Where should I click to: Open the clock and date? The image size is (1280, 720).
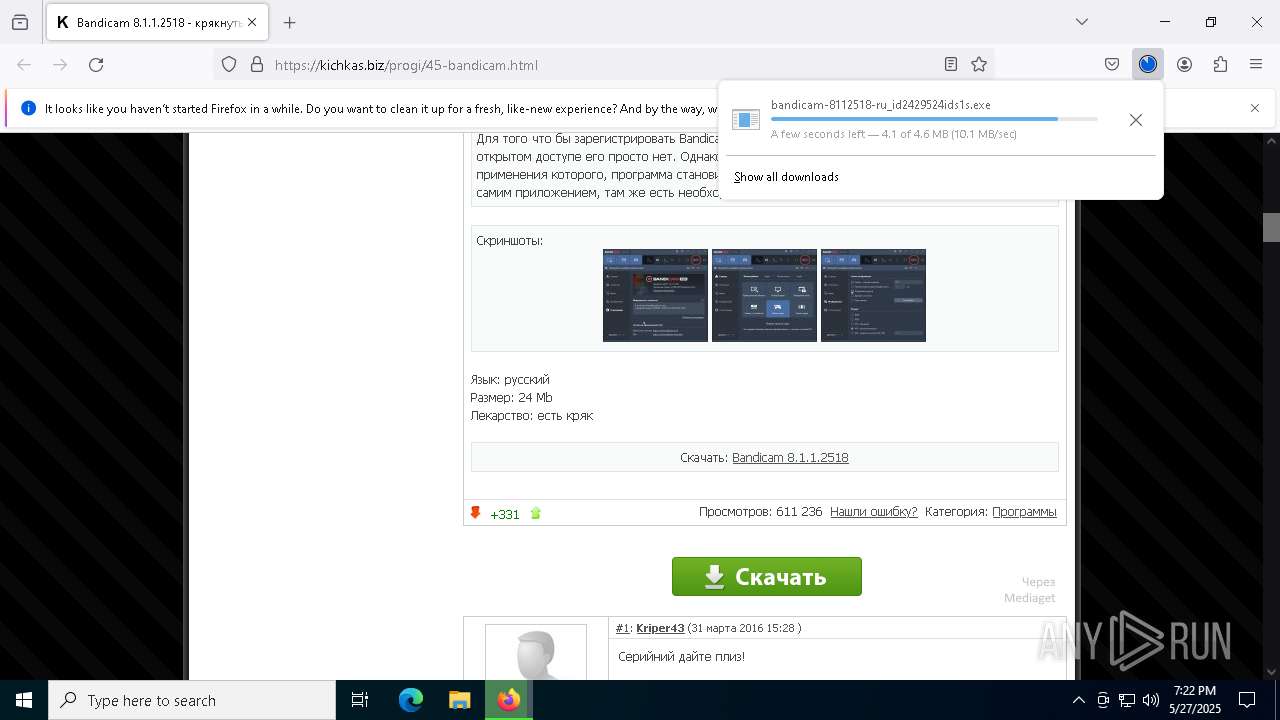(x=1195, y=700)
